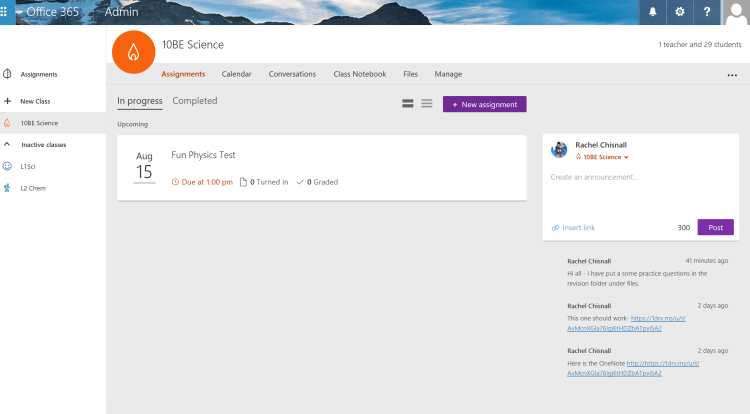Click in the Create an announcement field
Screen dimensions: 750x414
click(640, 178)
